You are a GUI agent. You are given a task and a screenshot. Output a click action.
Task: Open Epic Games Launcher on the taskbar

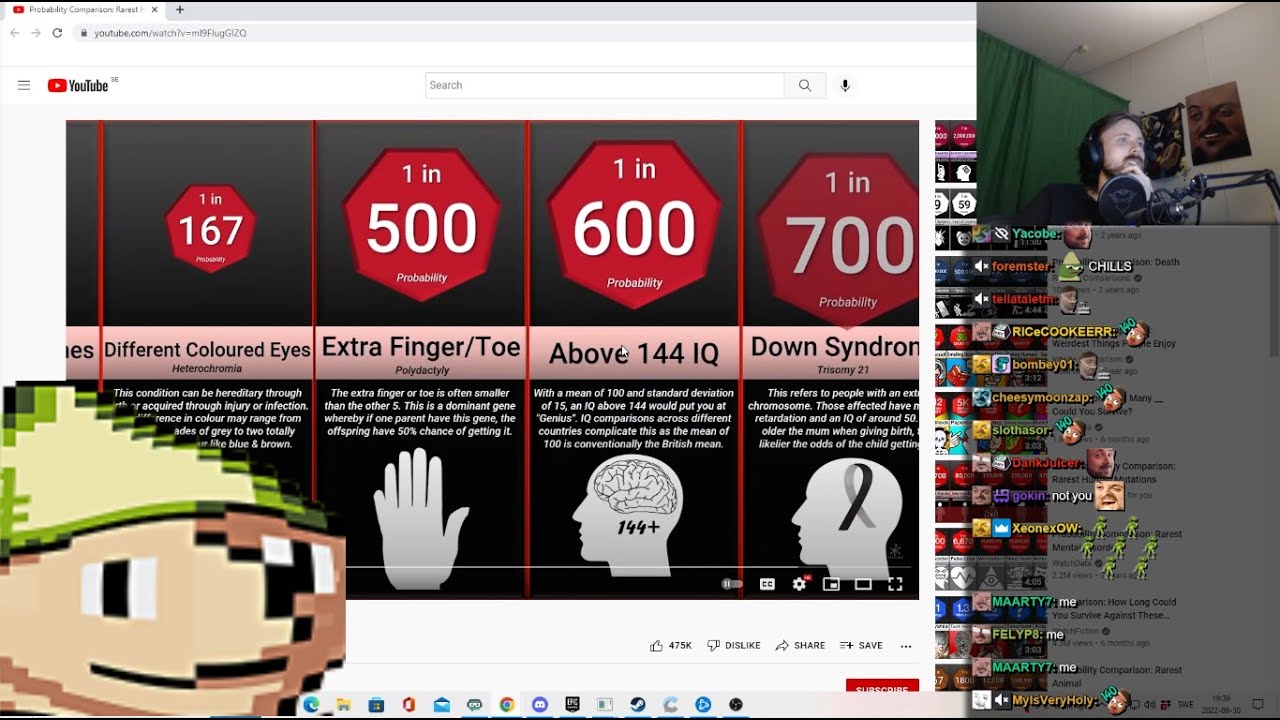(572, 705)
